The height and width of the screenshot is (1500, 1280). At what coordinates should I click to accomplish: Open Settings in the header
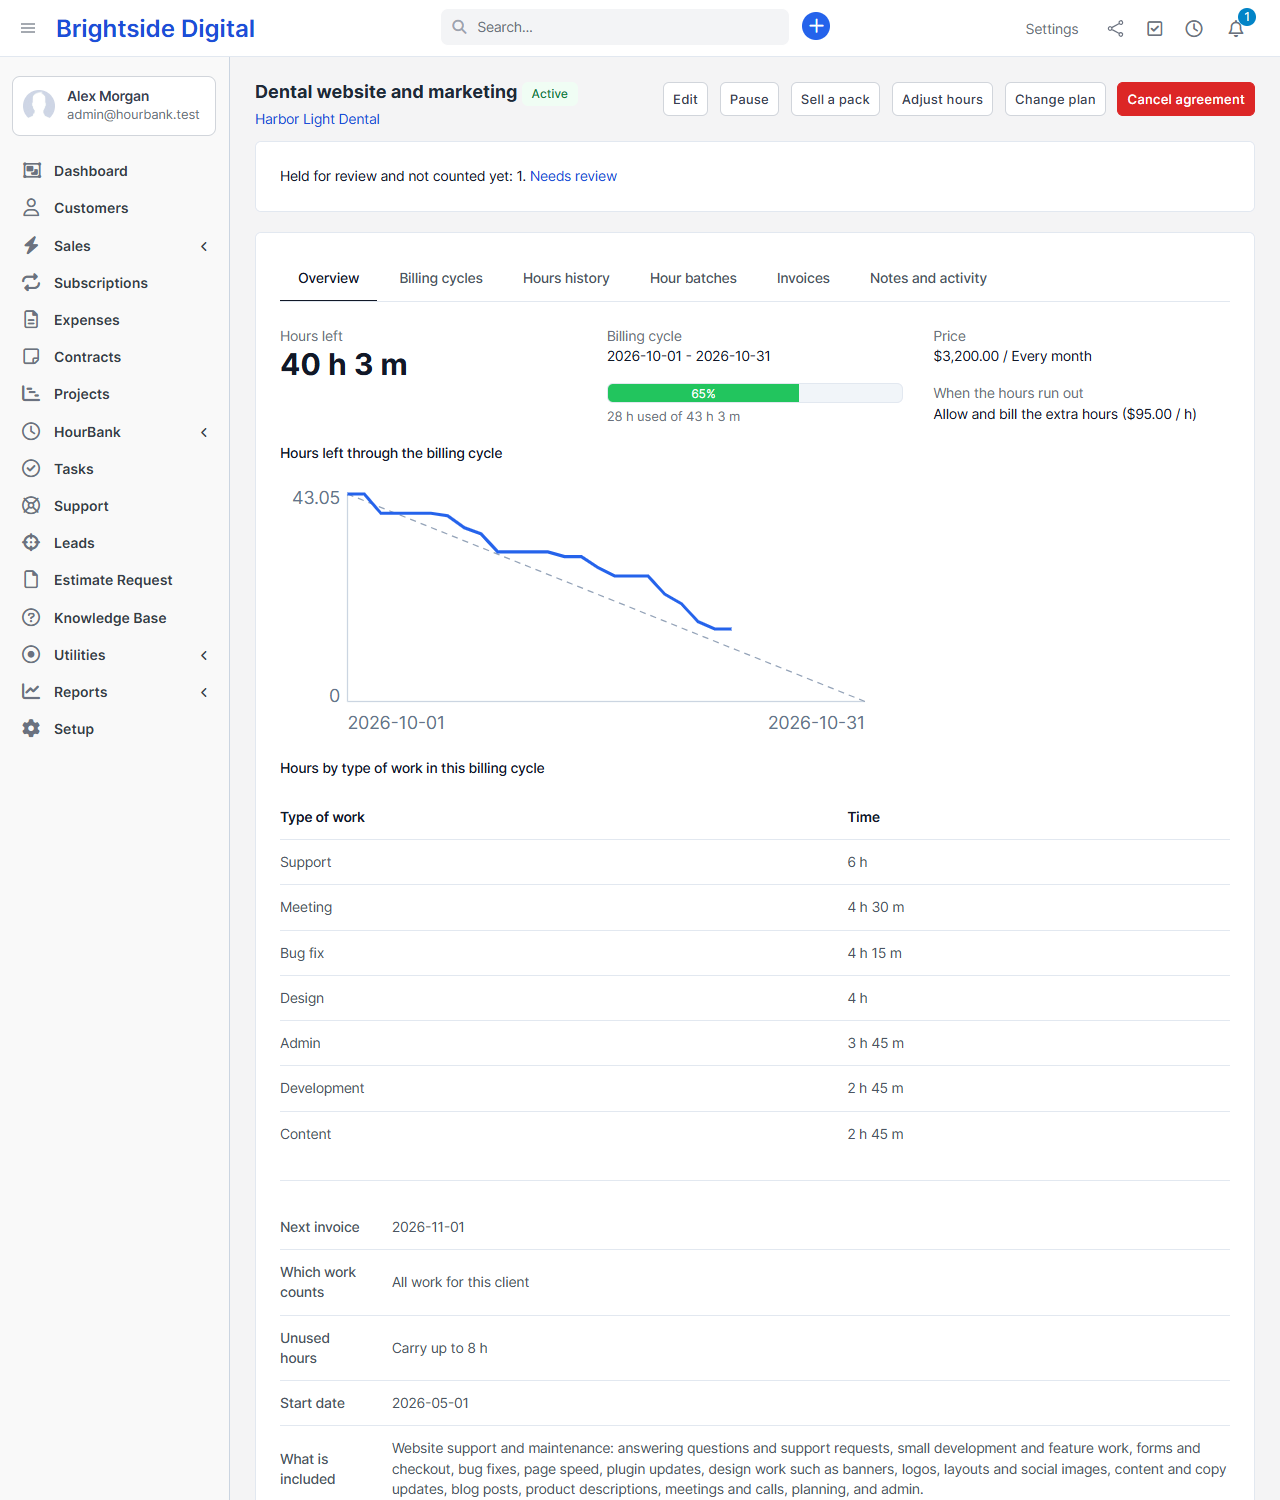(1052, 29)
